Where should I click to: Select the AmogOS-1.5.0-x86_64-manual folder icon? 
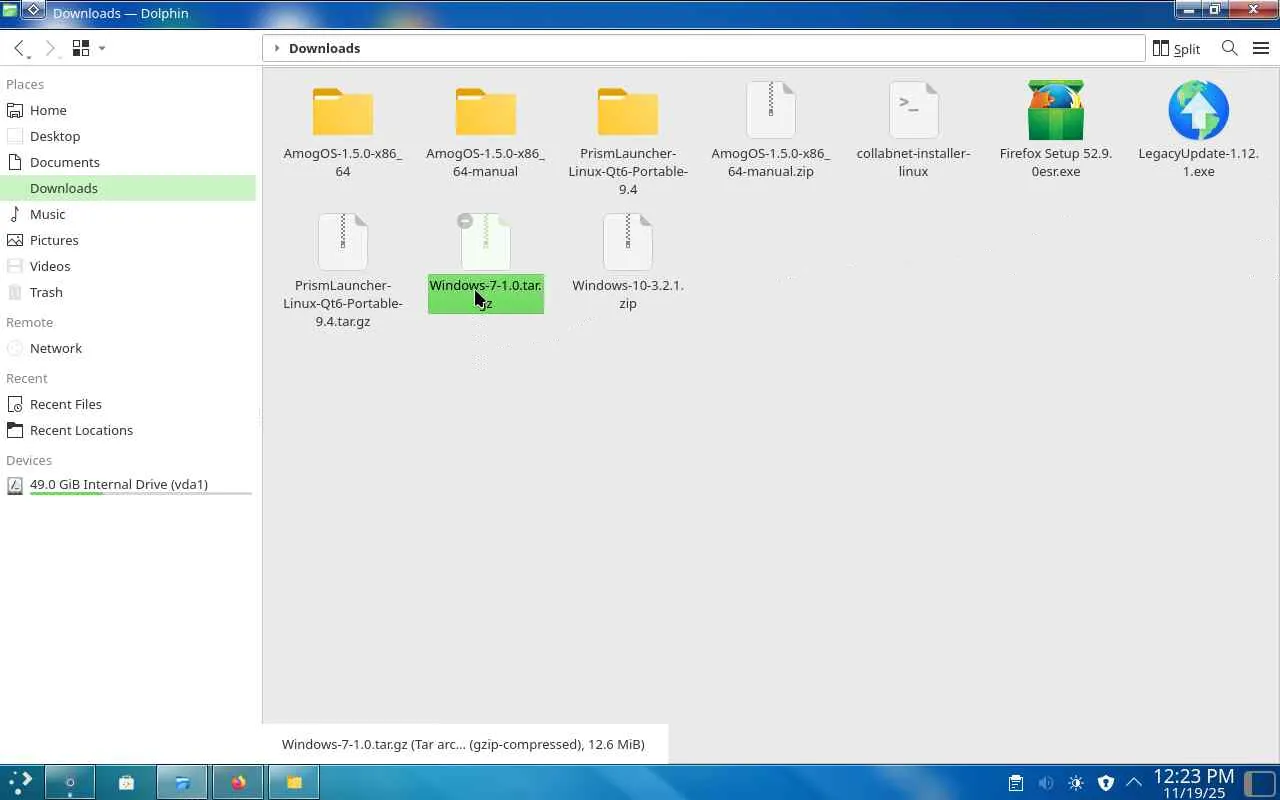(x=486, y=111)
